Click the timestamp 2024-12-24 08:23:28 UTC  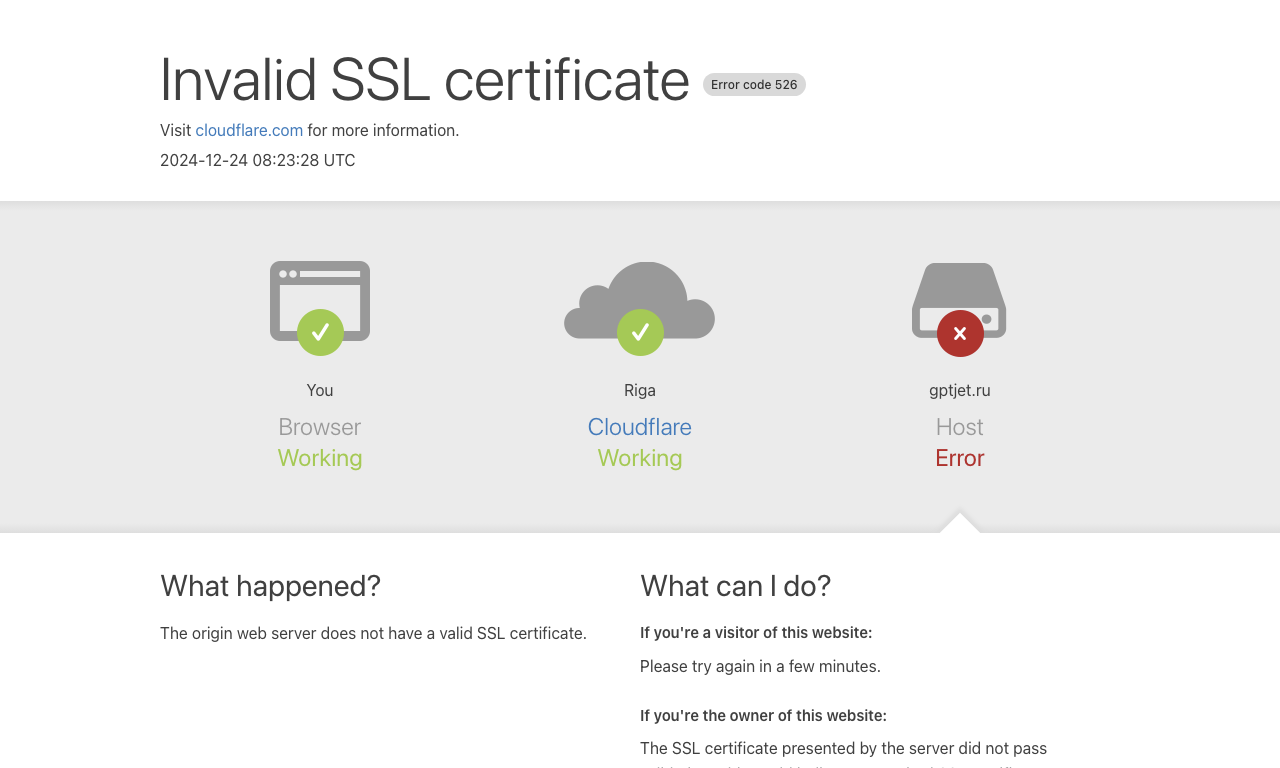point(258,160)
